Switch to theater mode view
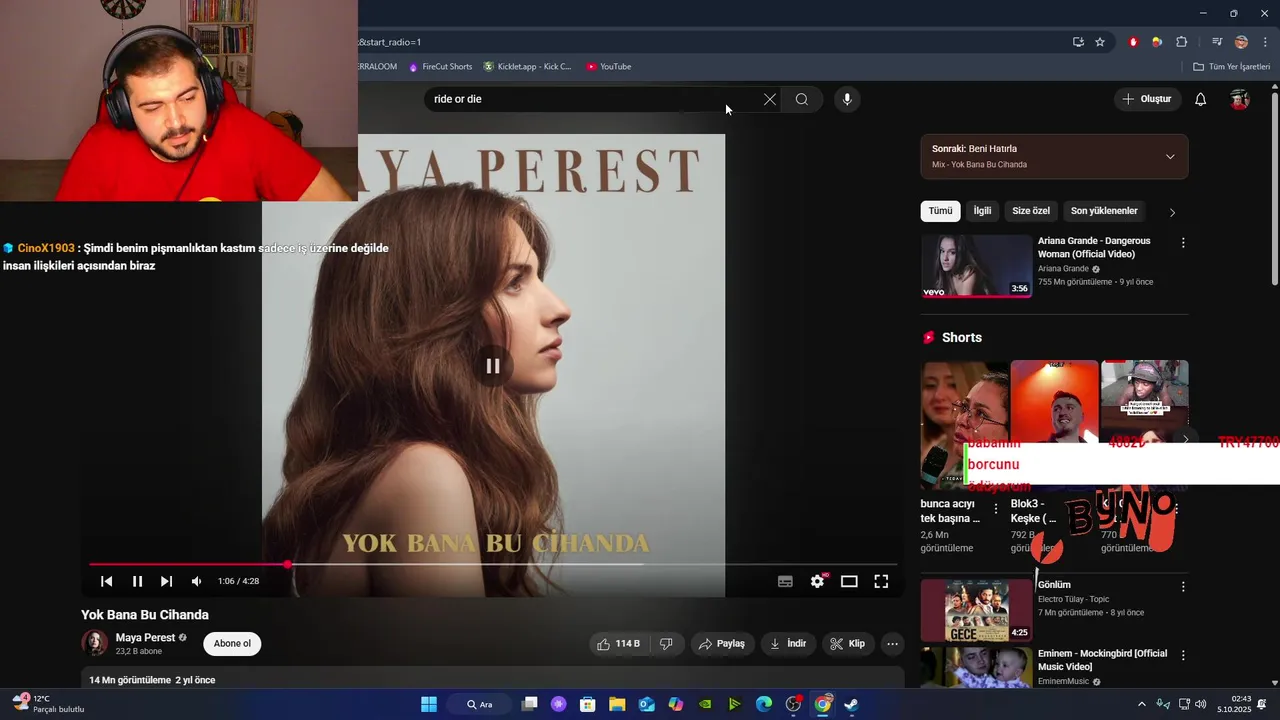 point(849,581)
